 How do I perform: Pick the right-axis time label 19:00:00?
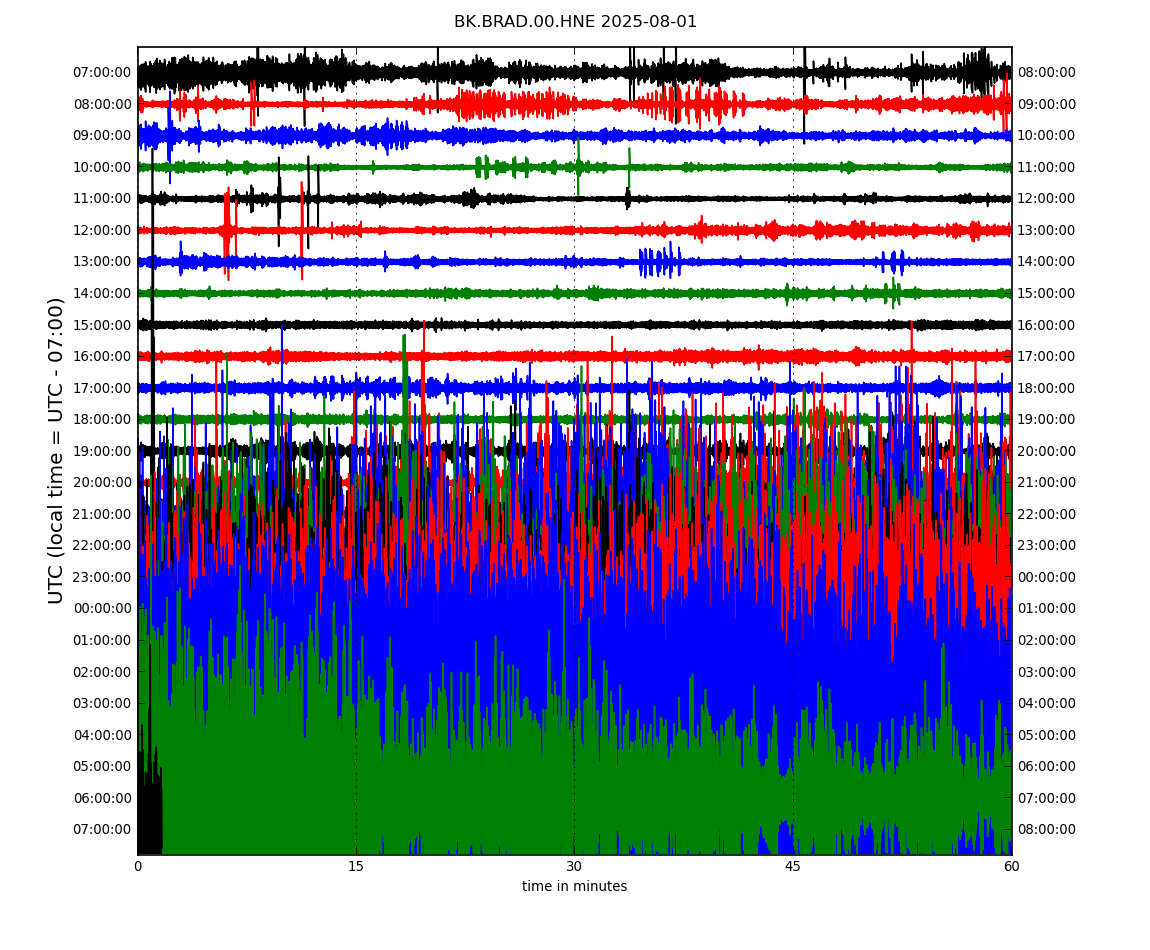pyautogui.click(x=1047, y=420)
